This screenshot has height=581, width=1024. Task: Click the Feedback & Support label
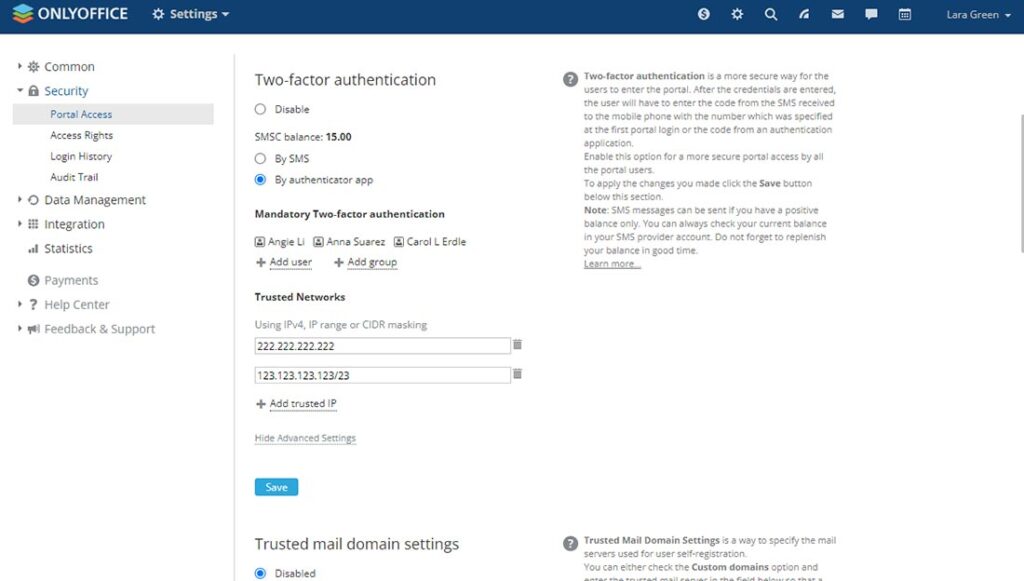[x=99, y=329]
